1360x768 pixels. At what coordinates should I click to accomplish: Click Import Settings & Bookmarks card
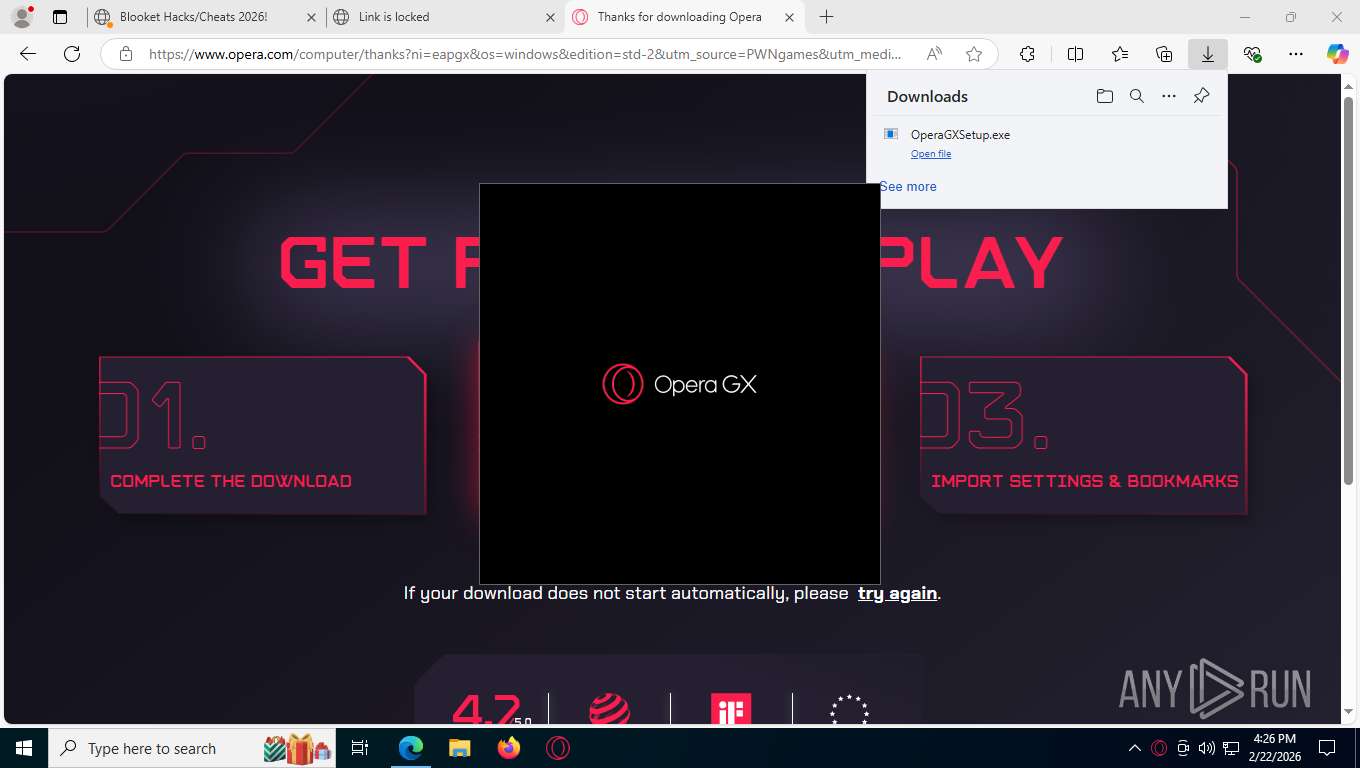1084,435
